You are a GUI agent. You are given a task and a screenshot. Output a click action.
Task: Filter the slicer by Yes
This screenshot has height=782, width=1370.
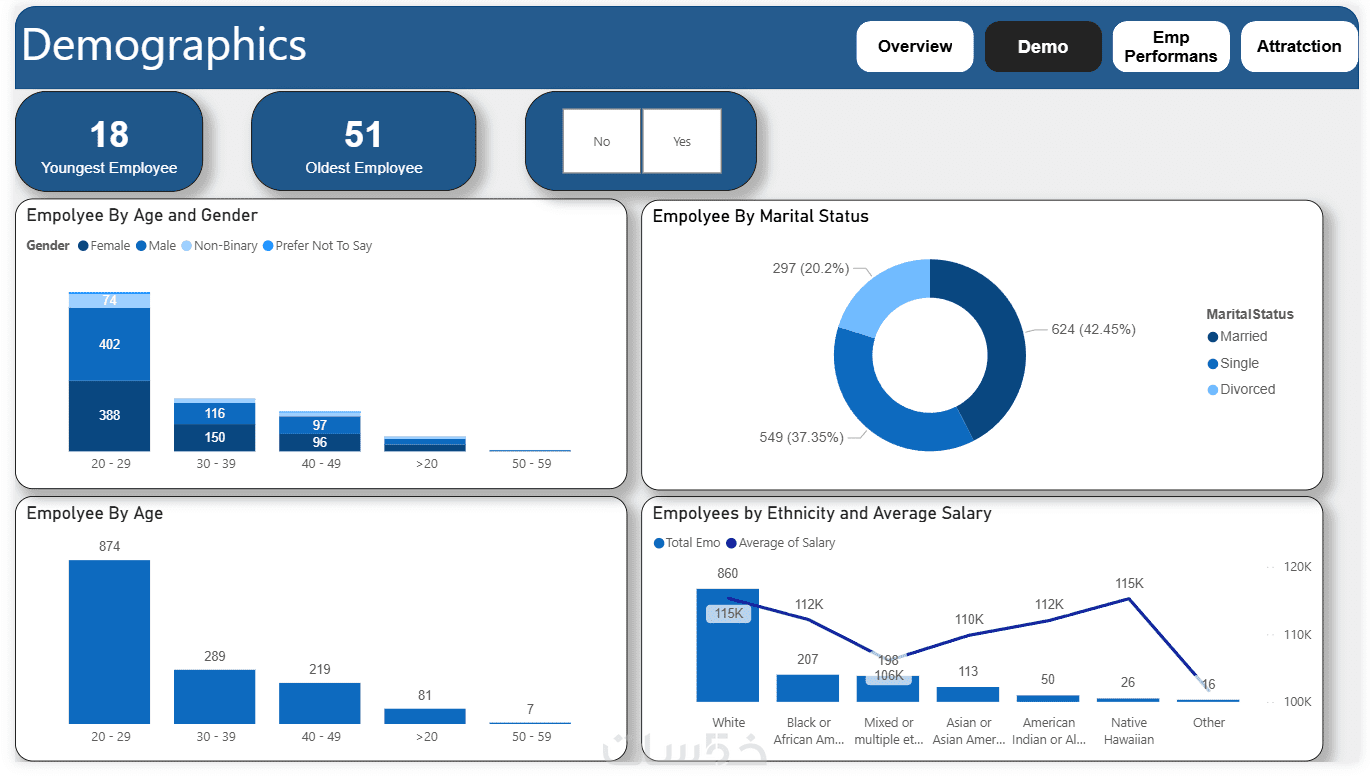pos(682,141)
